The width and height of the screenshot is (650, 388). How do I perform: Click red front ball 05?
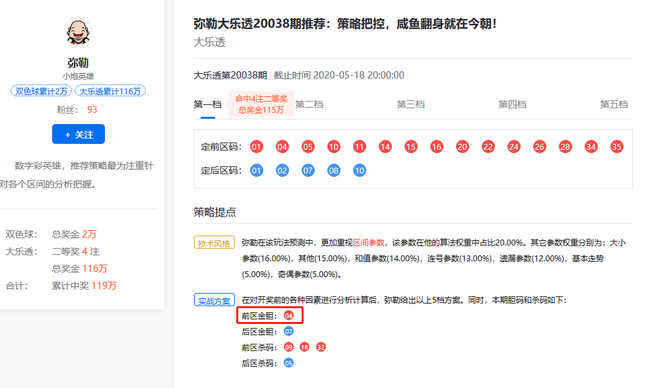[308, 146]
